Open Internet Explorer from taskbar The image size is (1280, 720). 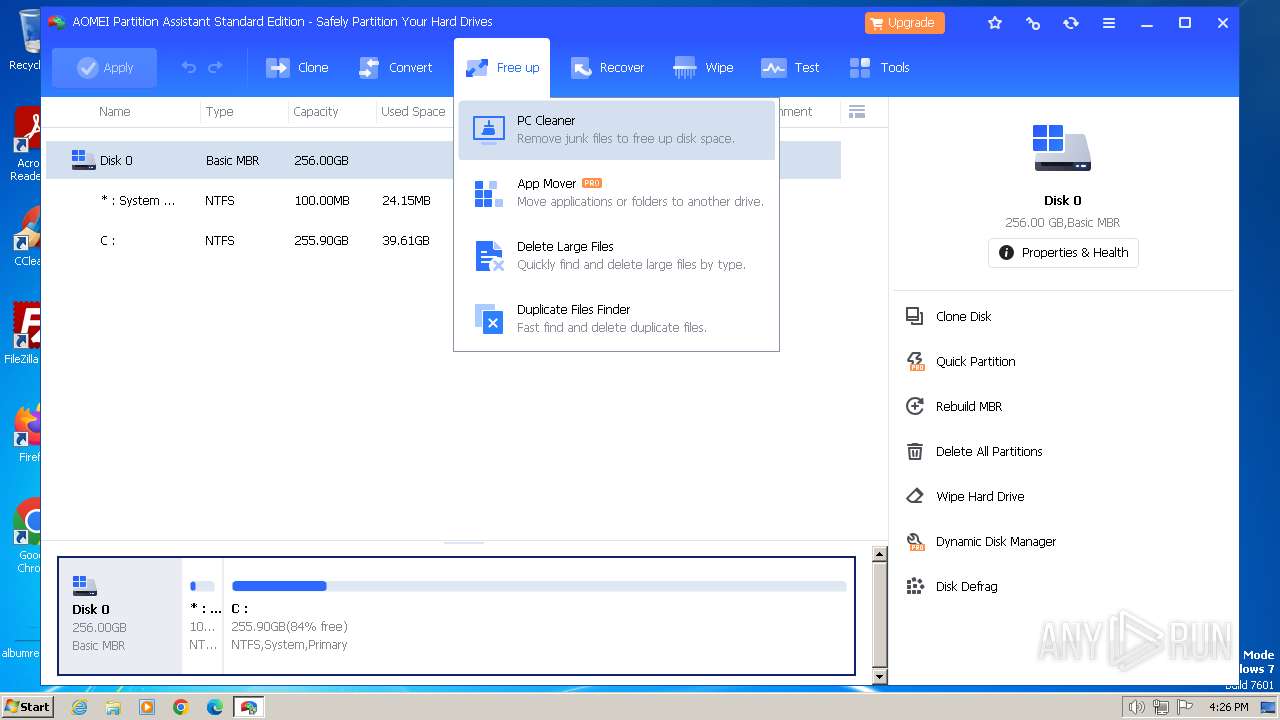coord(80,707)
